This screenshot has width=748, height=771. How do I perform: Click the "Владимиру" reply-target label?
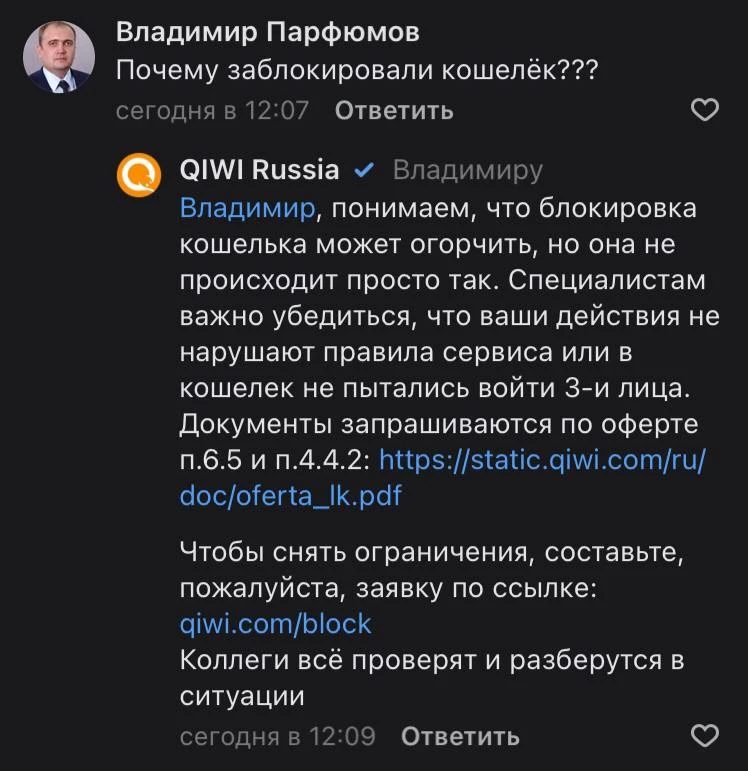467,170
